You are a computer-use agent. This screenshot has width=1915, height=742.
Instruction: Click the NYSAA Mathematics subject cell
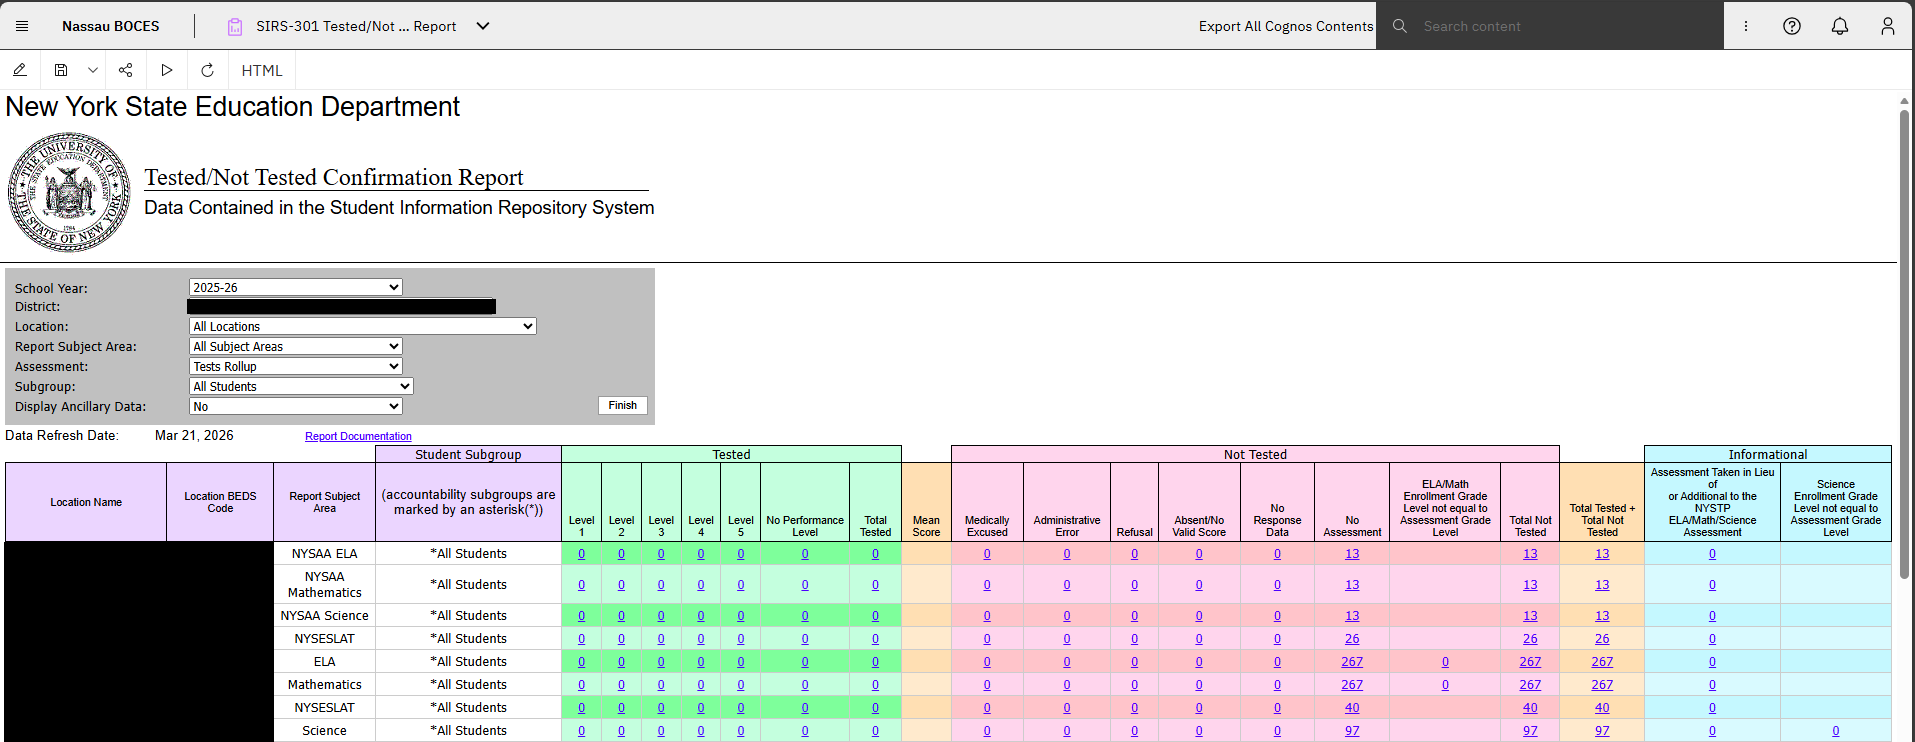325,584
